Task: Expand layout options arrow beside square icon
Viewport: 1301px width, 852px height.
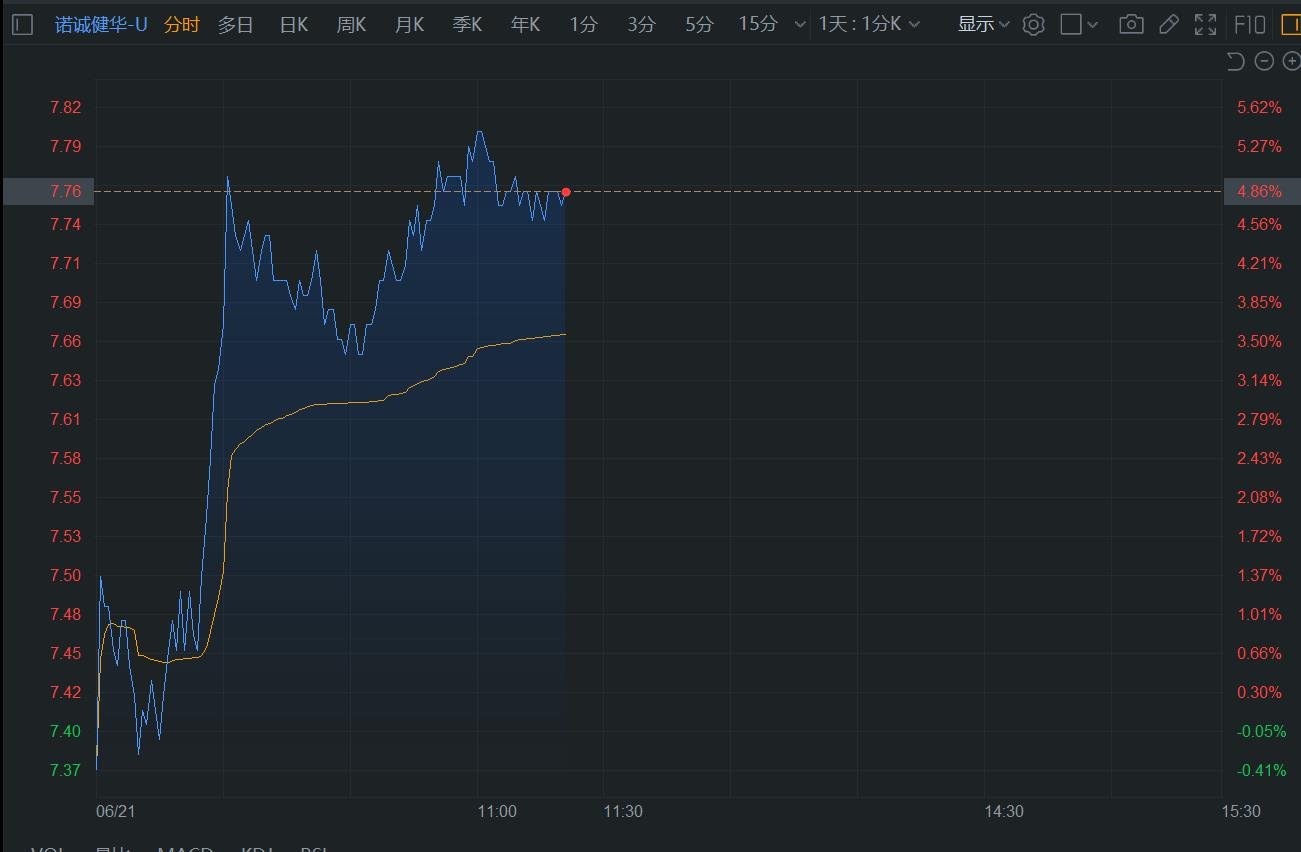Action: (1092, 25)
